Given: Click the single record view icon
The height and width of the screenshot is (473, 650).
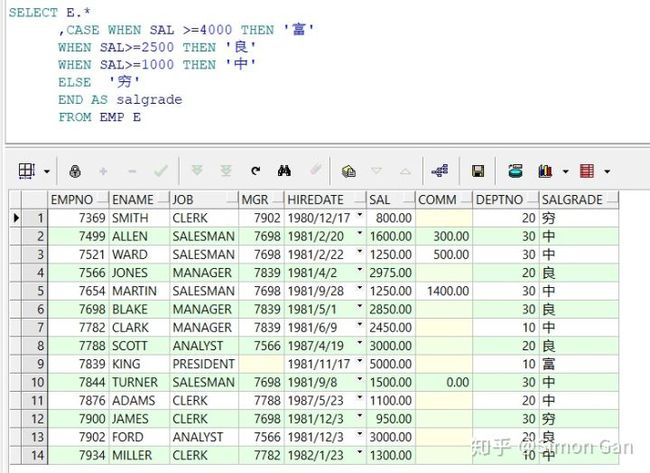Looking at the screenshot, I should pyautogui.click(x=349, y=171).
